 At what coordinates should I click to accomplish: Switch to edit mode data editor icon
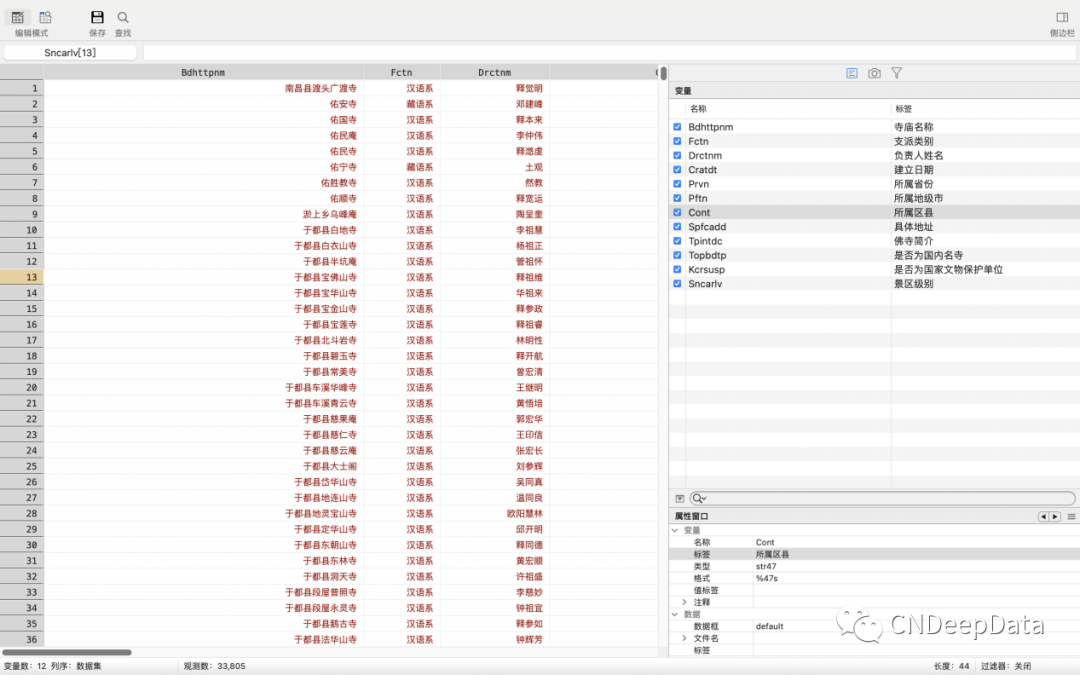(x=18, y=17)
